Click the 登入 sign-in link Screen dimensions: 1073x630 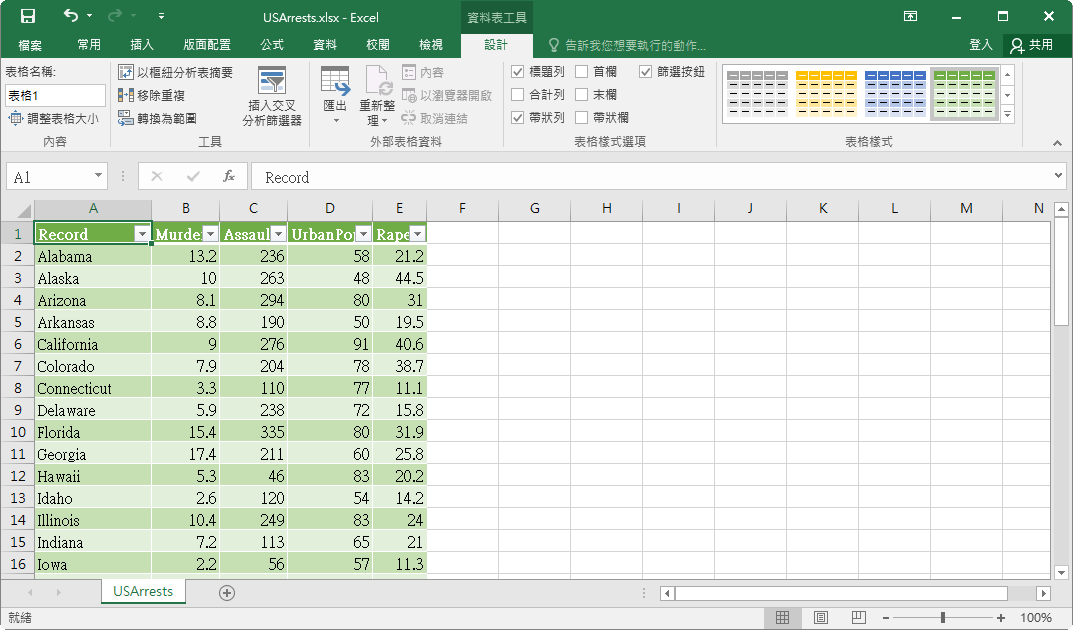click(x=981, y=45)
